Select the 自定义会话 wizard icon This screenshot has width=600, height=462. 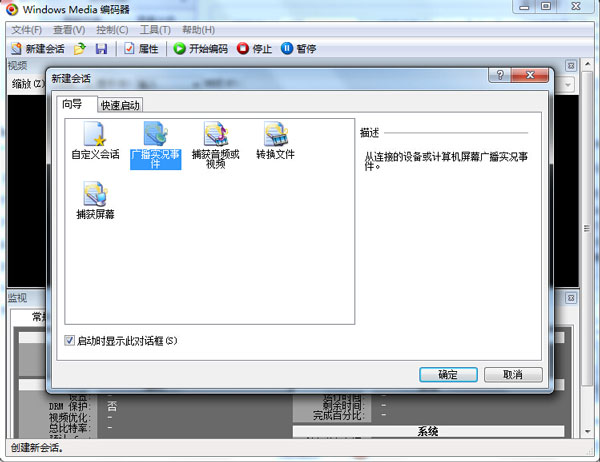click(x=95, y=134)
